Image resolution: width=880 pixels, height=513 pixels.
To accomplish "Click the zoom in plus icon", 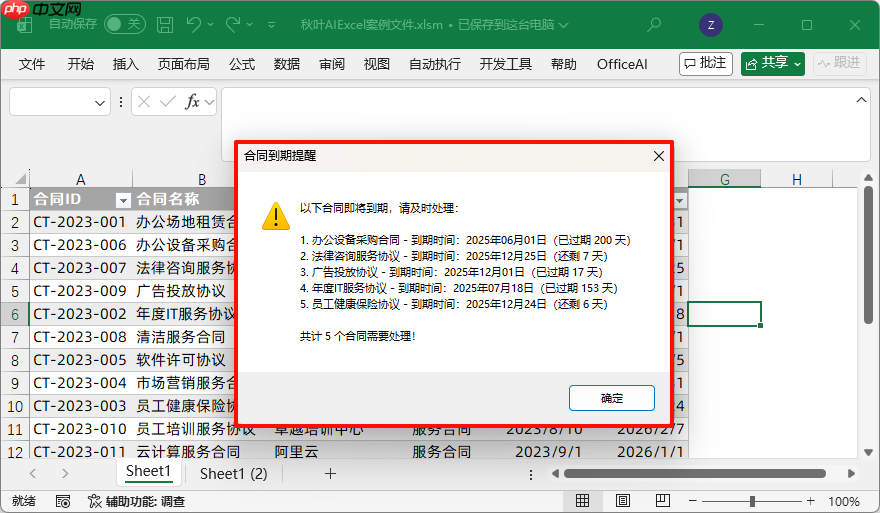I will point(810,501).
